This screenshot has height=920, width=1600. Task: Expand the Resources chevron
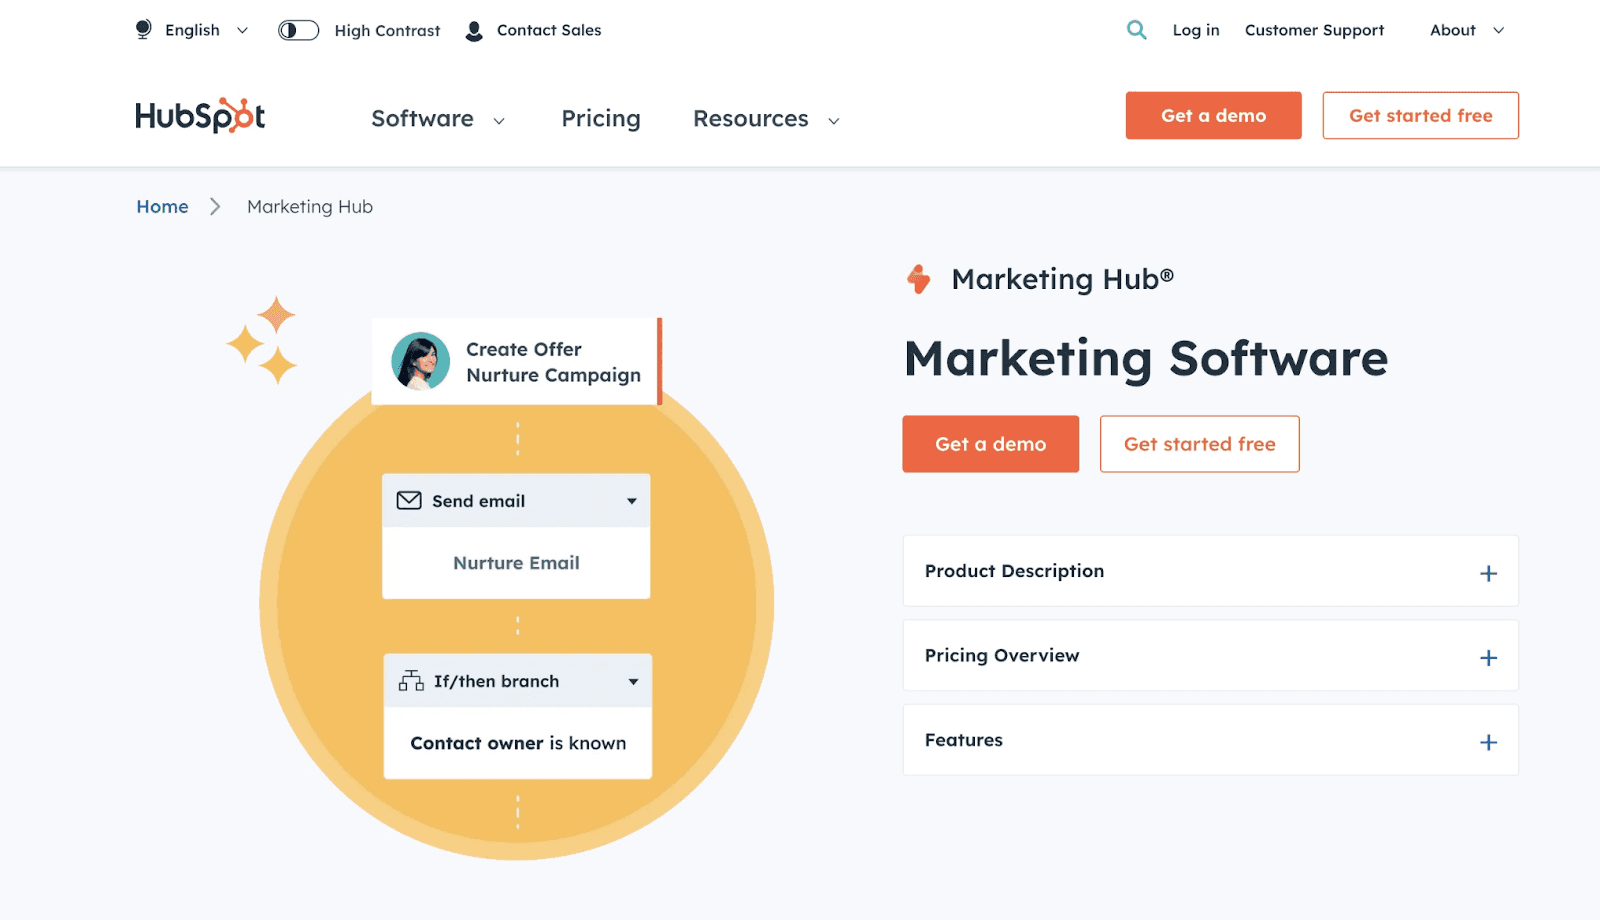pos(833,121)
